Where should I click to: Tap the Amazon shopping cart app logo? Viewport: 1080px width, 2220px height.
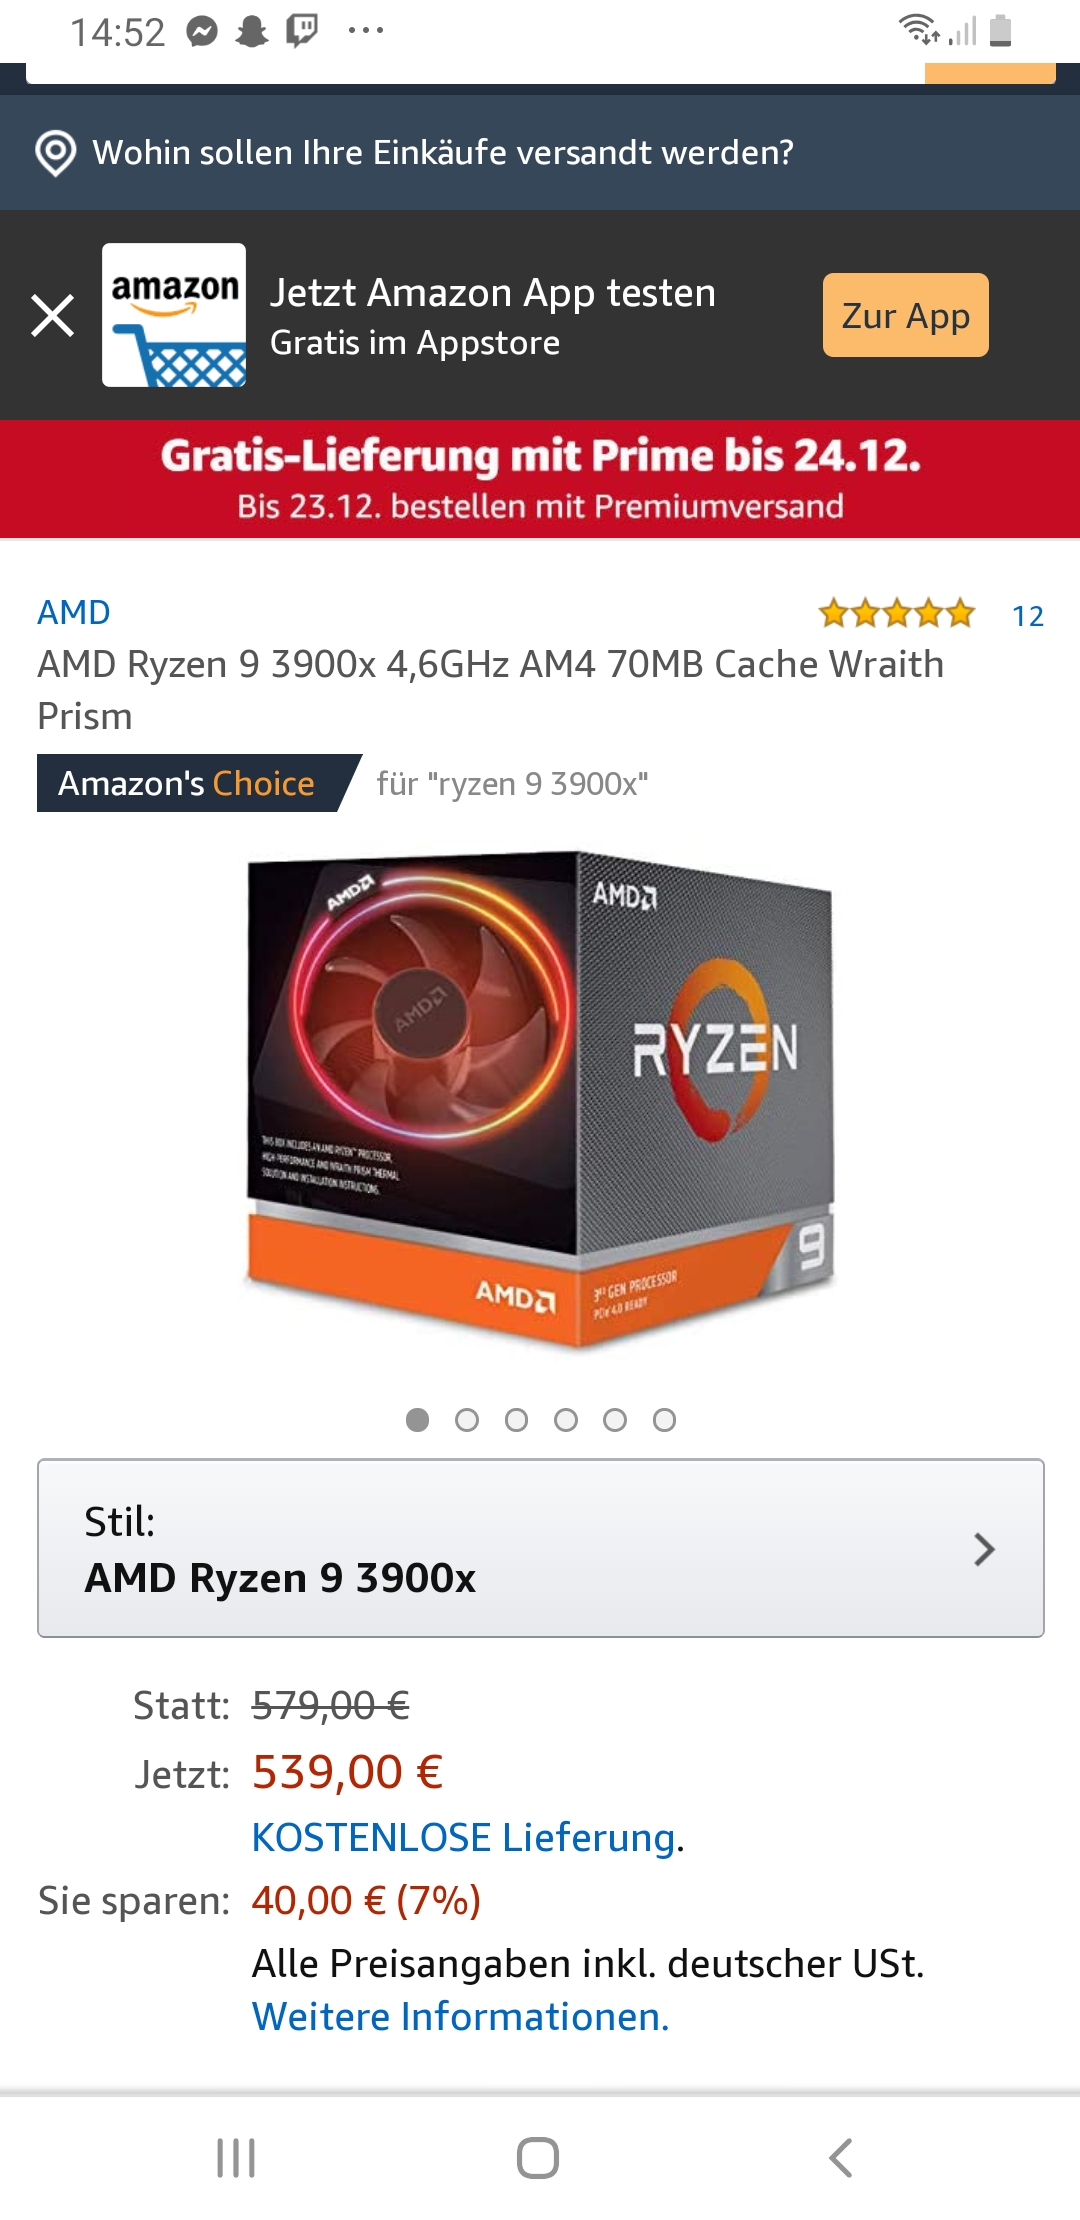[174, 315]
